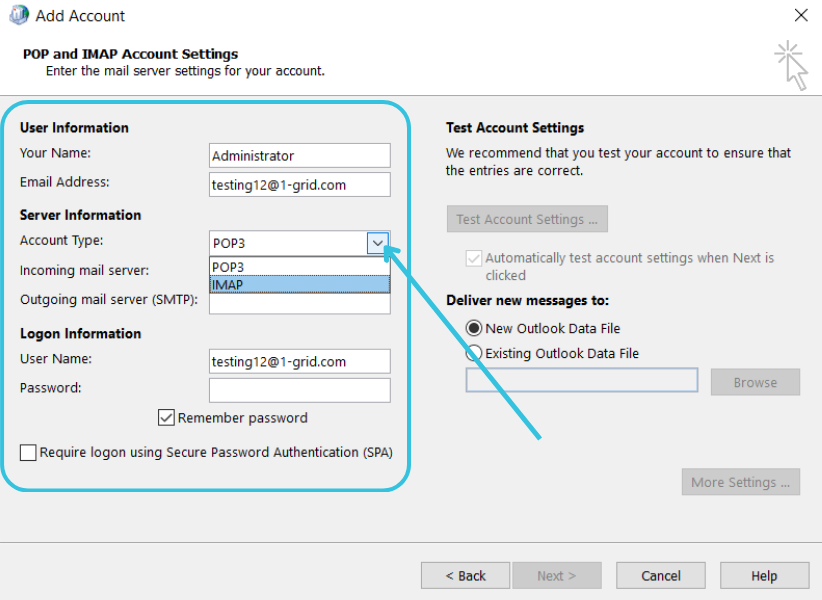Click the existing data file path box

tap(581, 381)
